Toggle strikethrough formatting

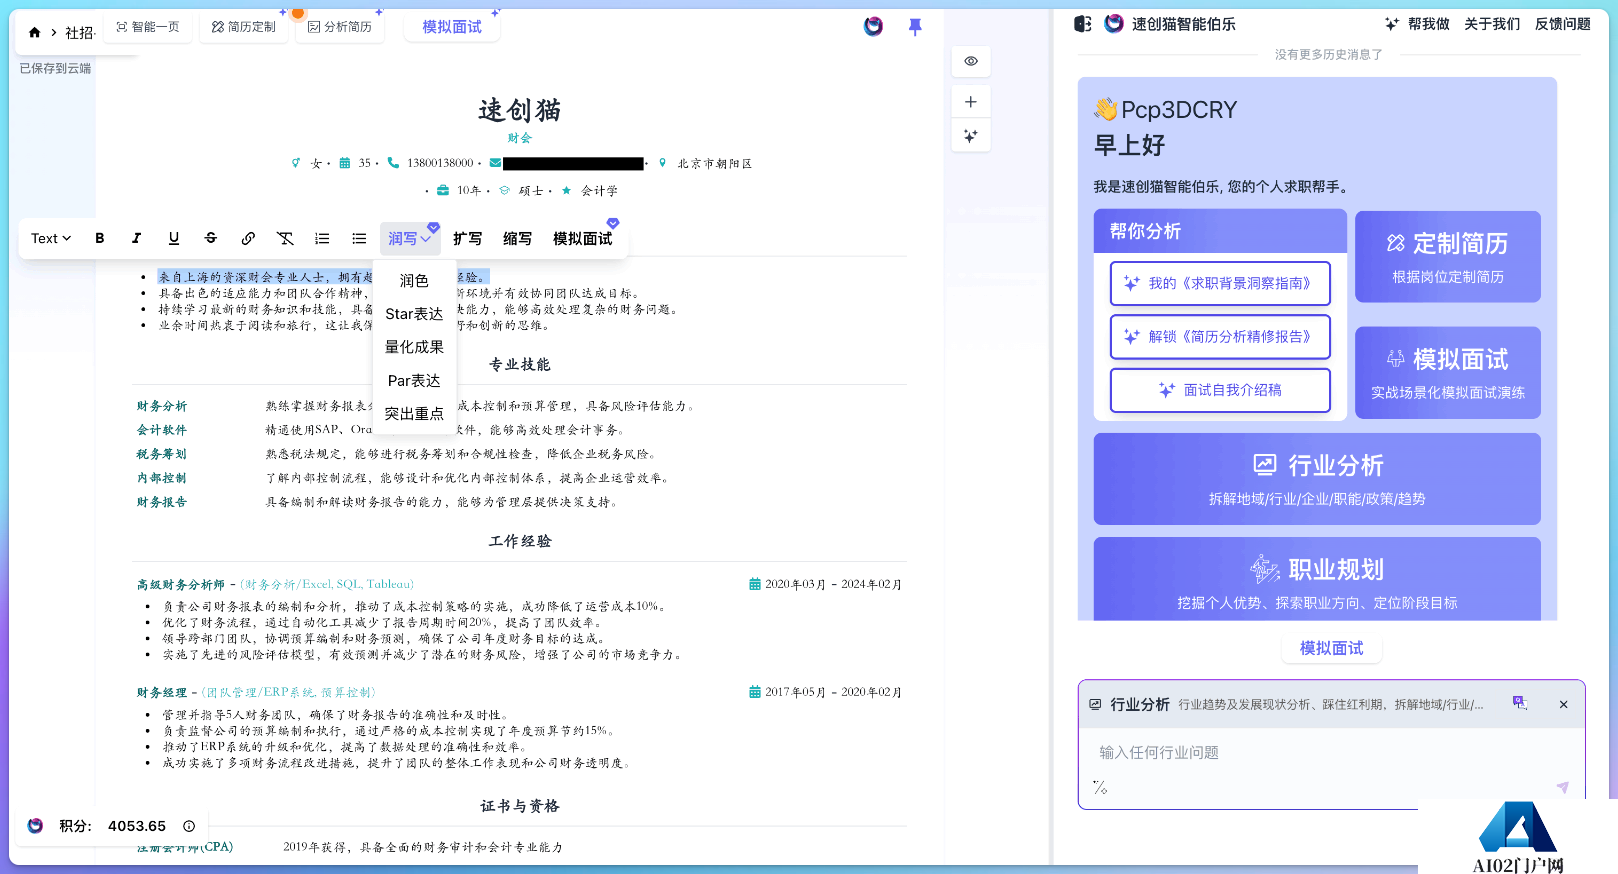point(211,238)
